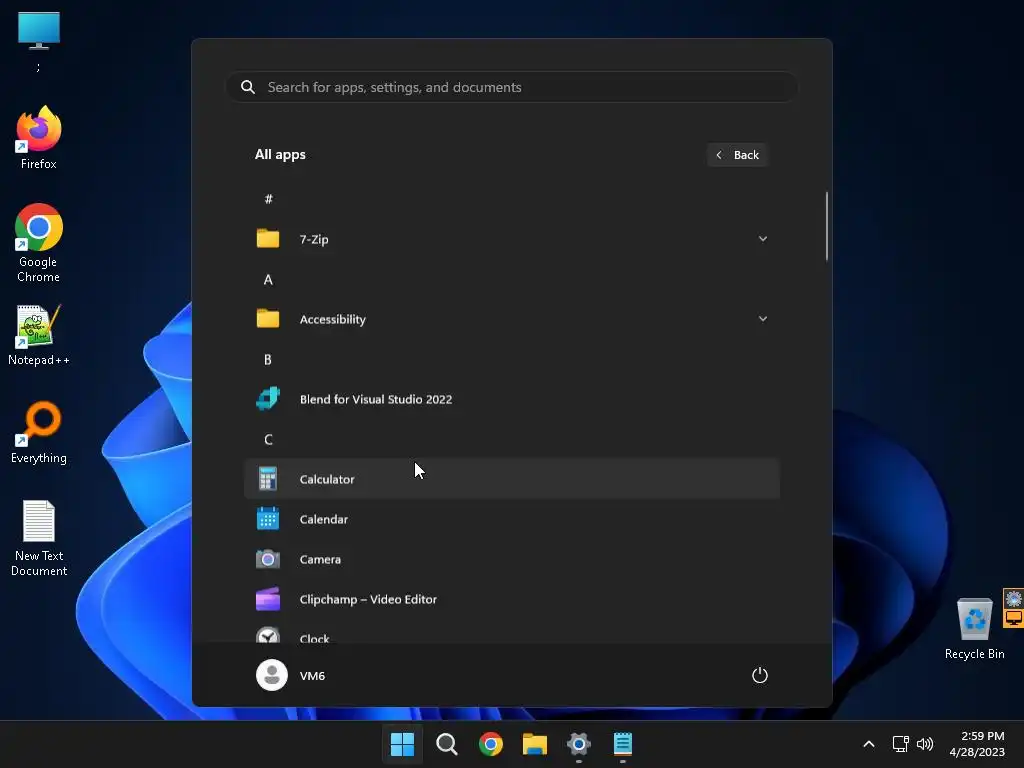Screen dimensions: 1024x768
Task: Open the Calculator app icon
Action: (268, 479)
